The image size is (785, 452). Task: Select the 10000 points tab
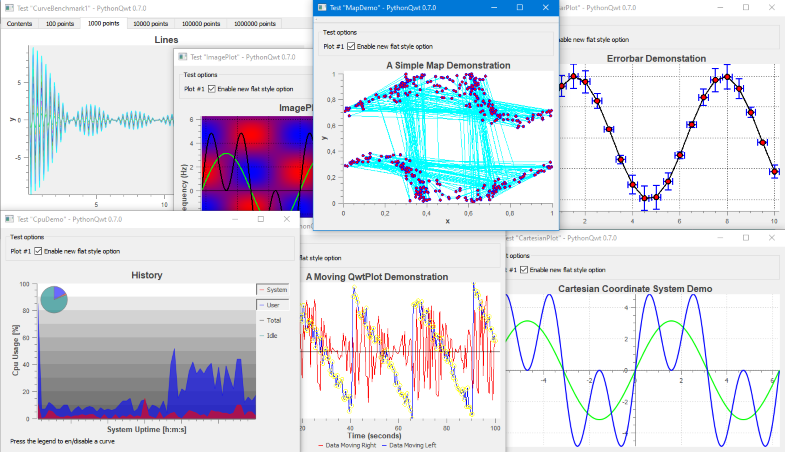coord(150,22)
